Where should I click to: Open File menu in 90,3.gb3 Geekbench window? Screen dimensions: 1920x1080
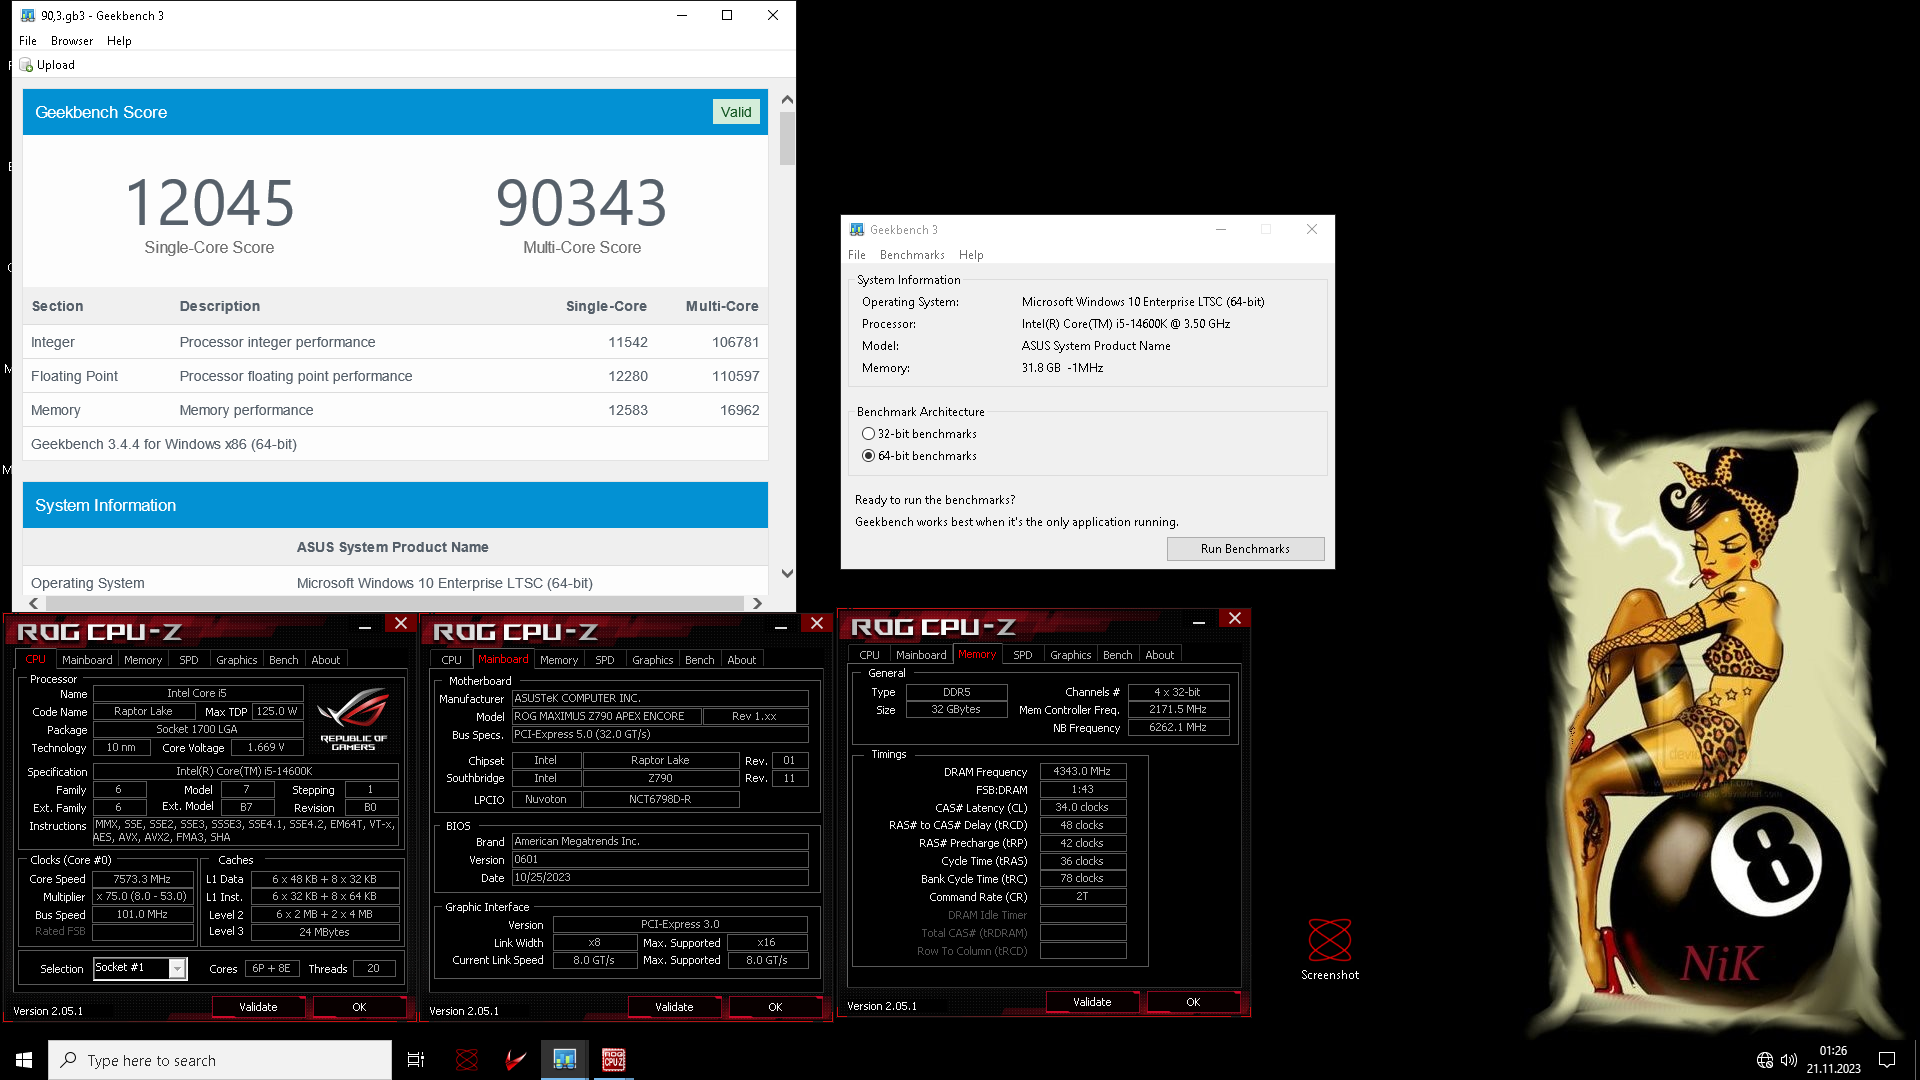(28, 41)
